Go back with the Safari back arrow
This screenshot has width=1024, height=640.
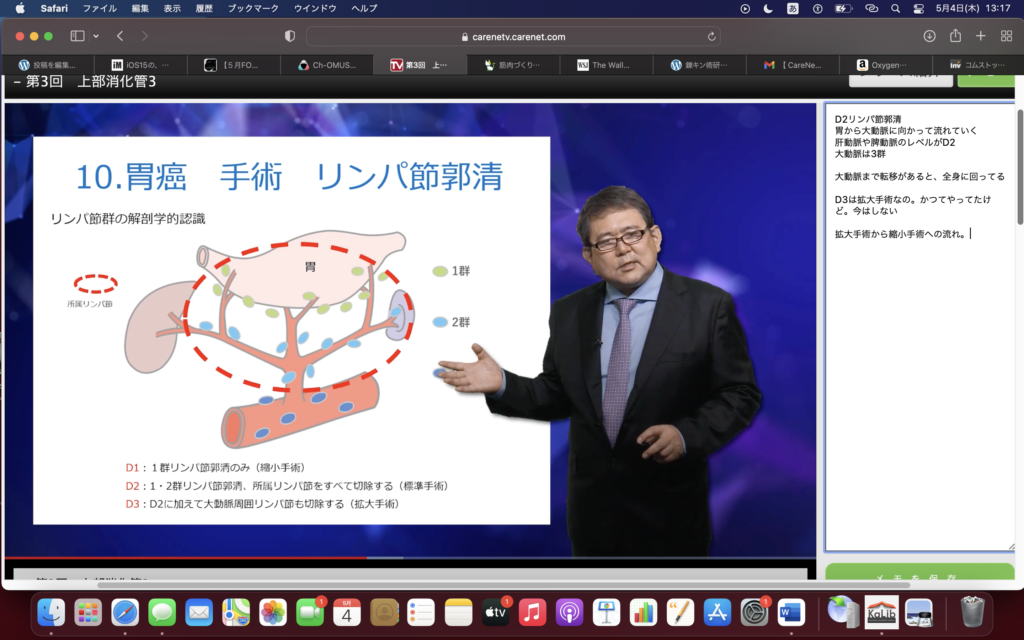[120, 36]
